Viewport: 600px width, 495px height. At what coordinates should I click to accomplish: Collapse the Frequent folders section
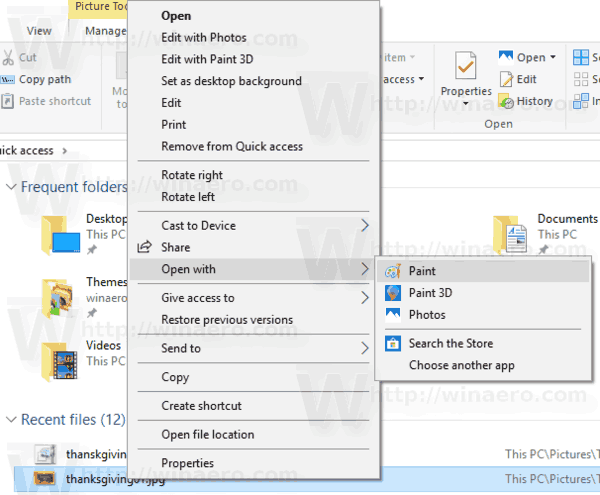(11, 187)
